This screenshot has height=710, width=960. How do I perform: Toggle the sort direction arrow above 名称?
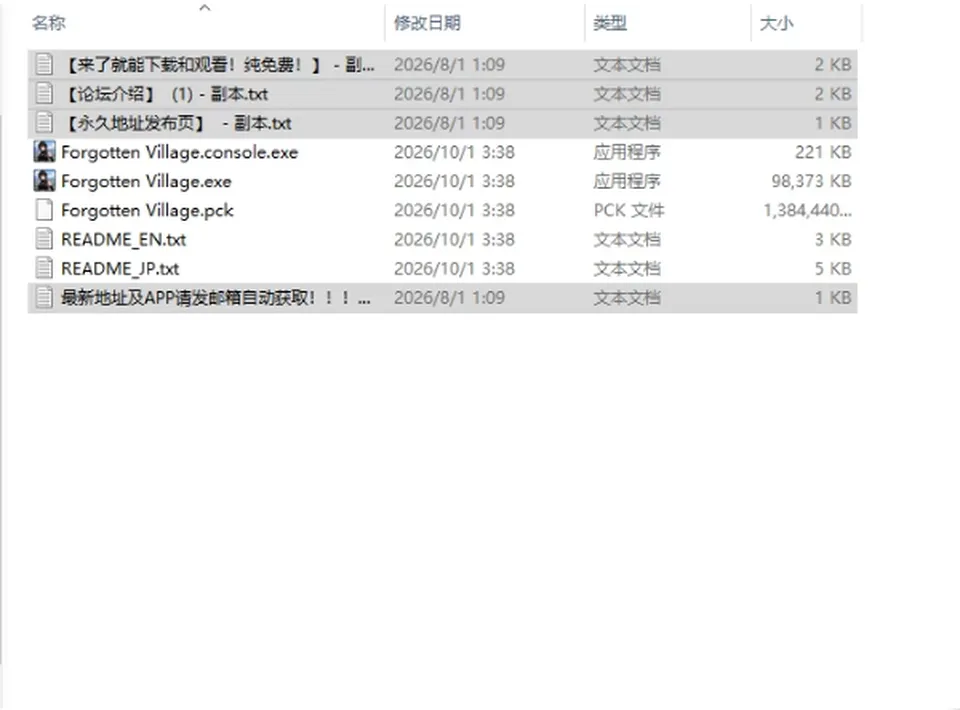(205, 8)
